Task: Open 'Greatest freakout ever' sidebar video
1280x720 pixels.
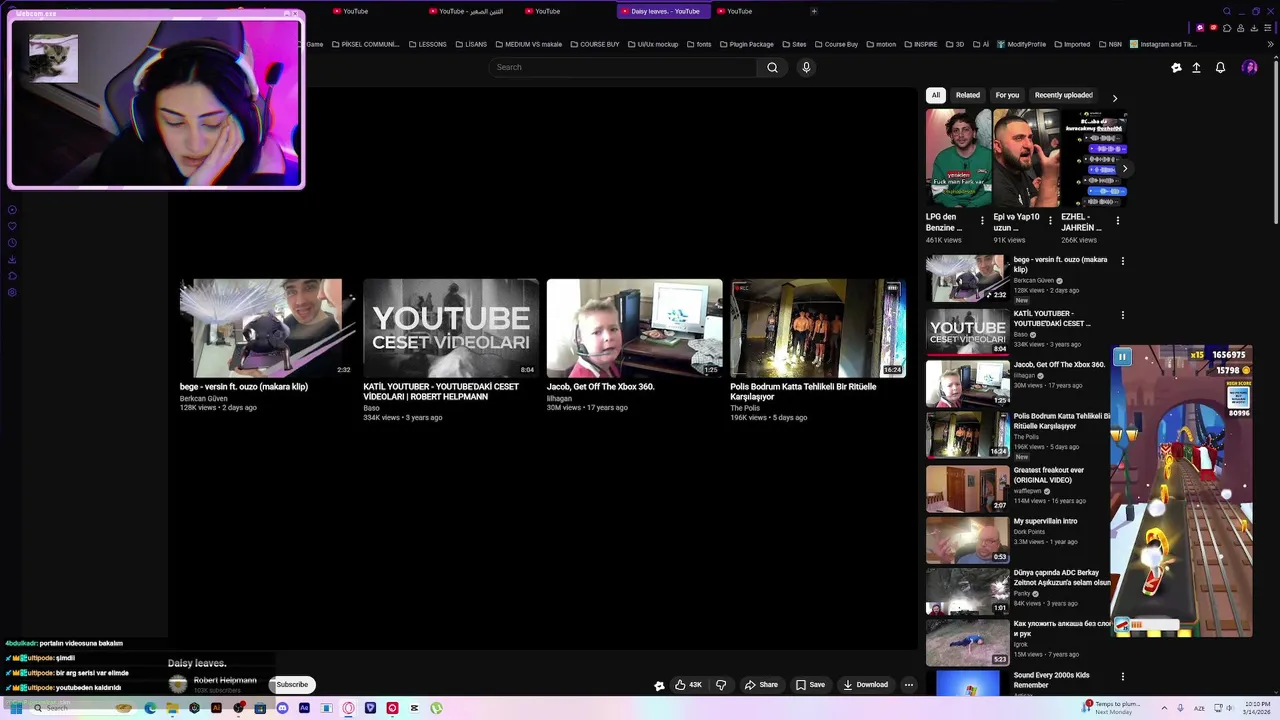Action: point(967,488)
